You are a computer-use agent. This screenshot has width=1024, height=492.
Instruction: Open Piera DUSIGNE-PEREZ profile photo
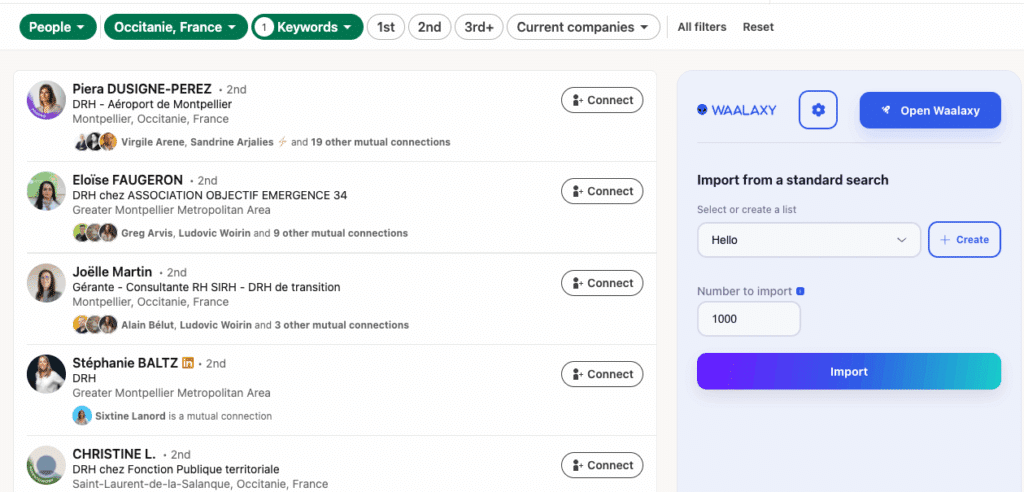(x=46, y=100)
